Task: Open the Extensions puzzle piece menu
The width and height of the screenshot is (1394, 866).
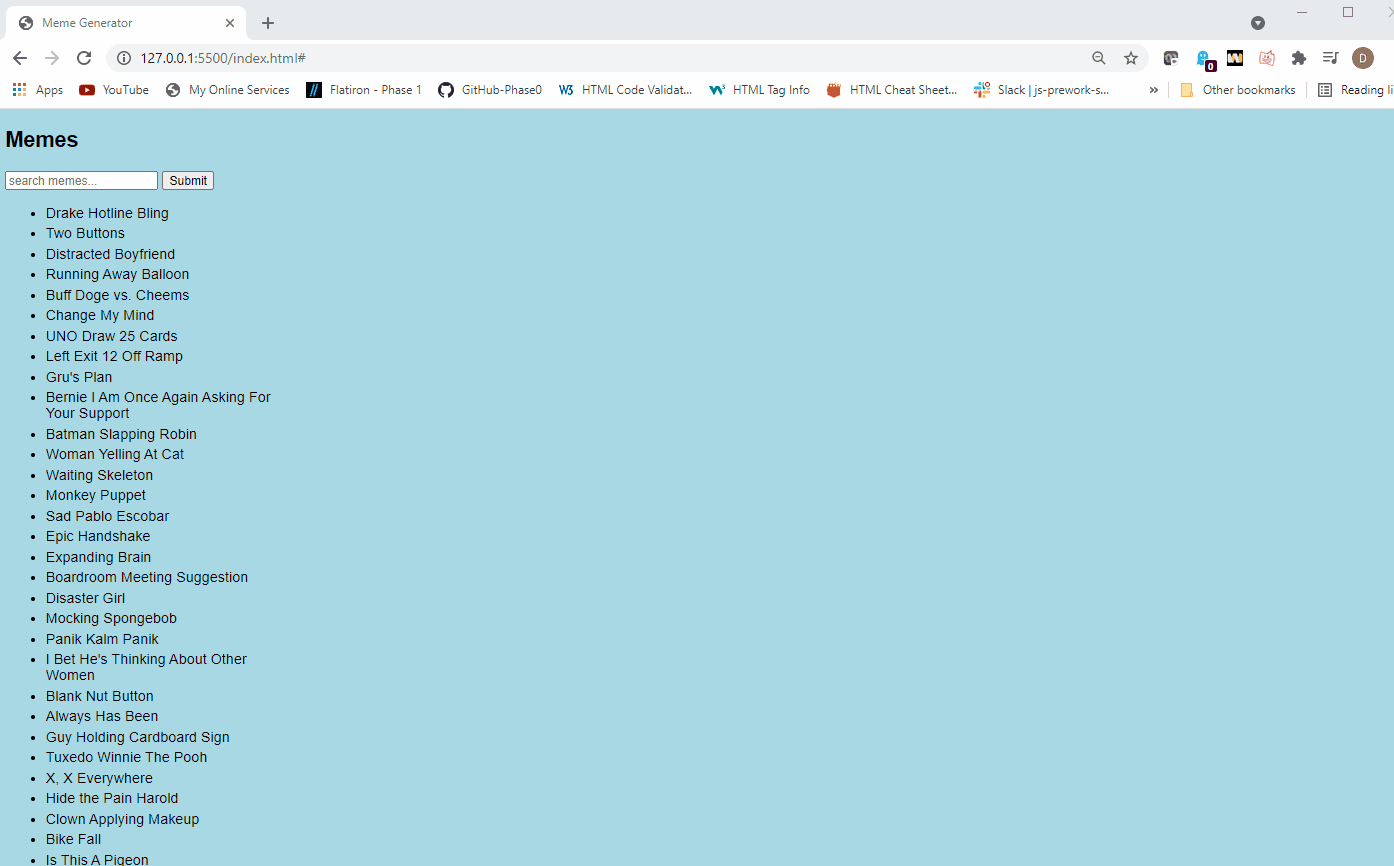Action: [1299, 58]
